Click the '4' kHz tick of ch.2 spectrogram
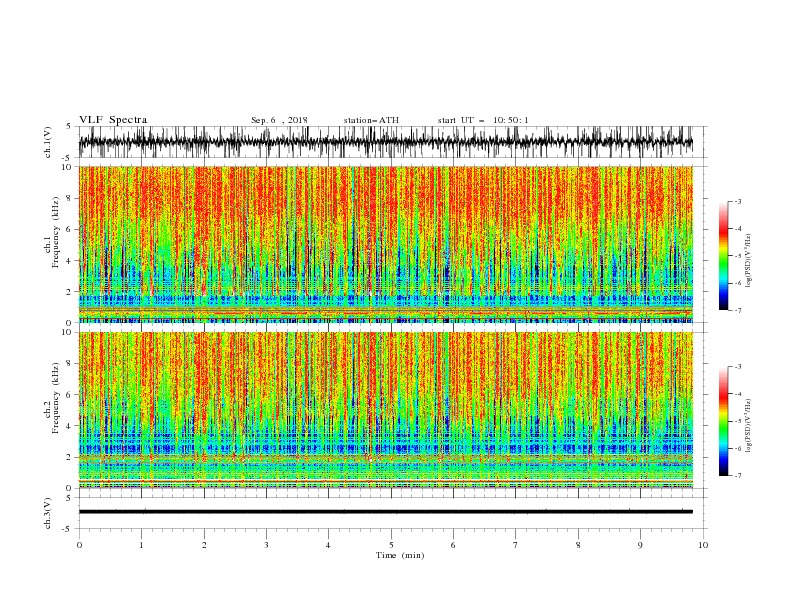Viewport: 792px width, 612px height. [70, 426]
